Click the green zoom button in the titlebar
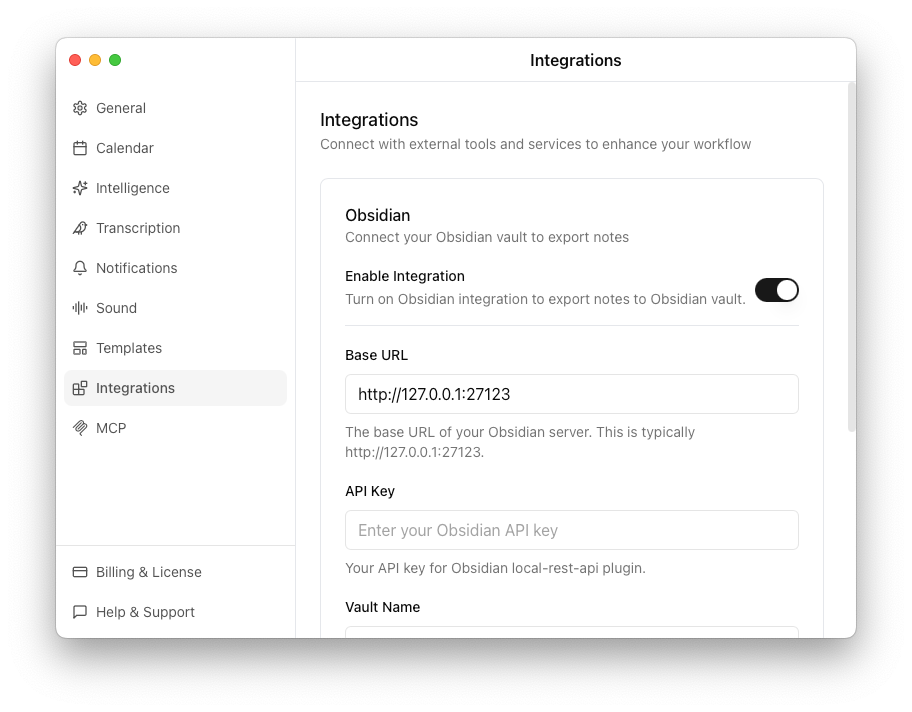This screenshot has width=912, height=712. tap(115, 60)
